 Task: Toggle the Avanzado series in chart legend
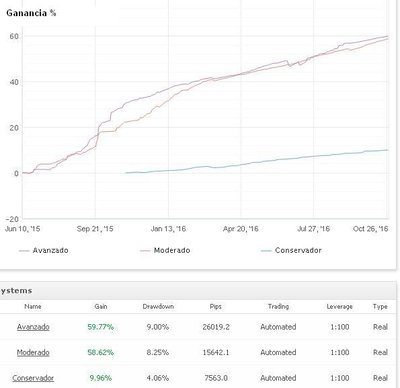pos(44,250)
